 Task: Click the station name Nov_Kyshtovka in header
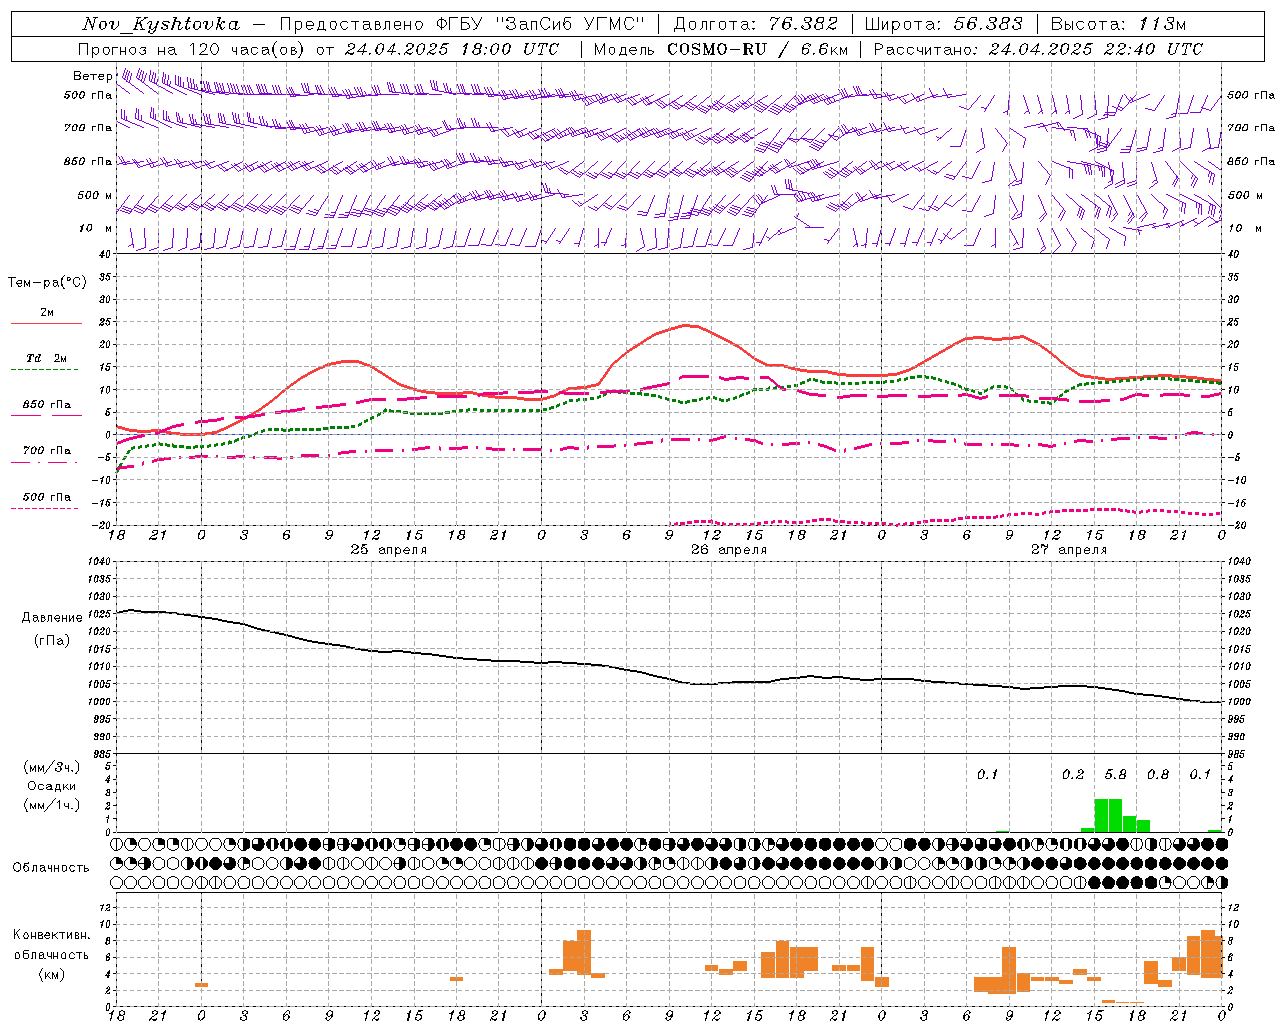(161, 24)
